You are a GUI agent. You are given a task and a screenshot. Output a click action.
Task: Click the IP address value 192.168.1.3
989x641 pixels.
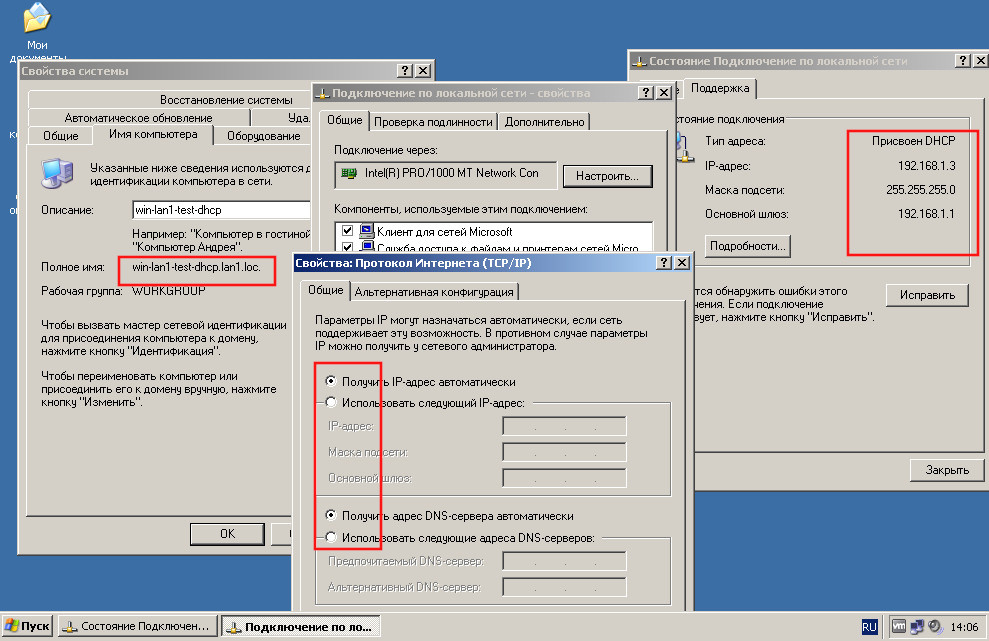(927, 166)
